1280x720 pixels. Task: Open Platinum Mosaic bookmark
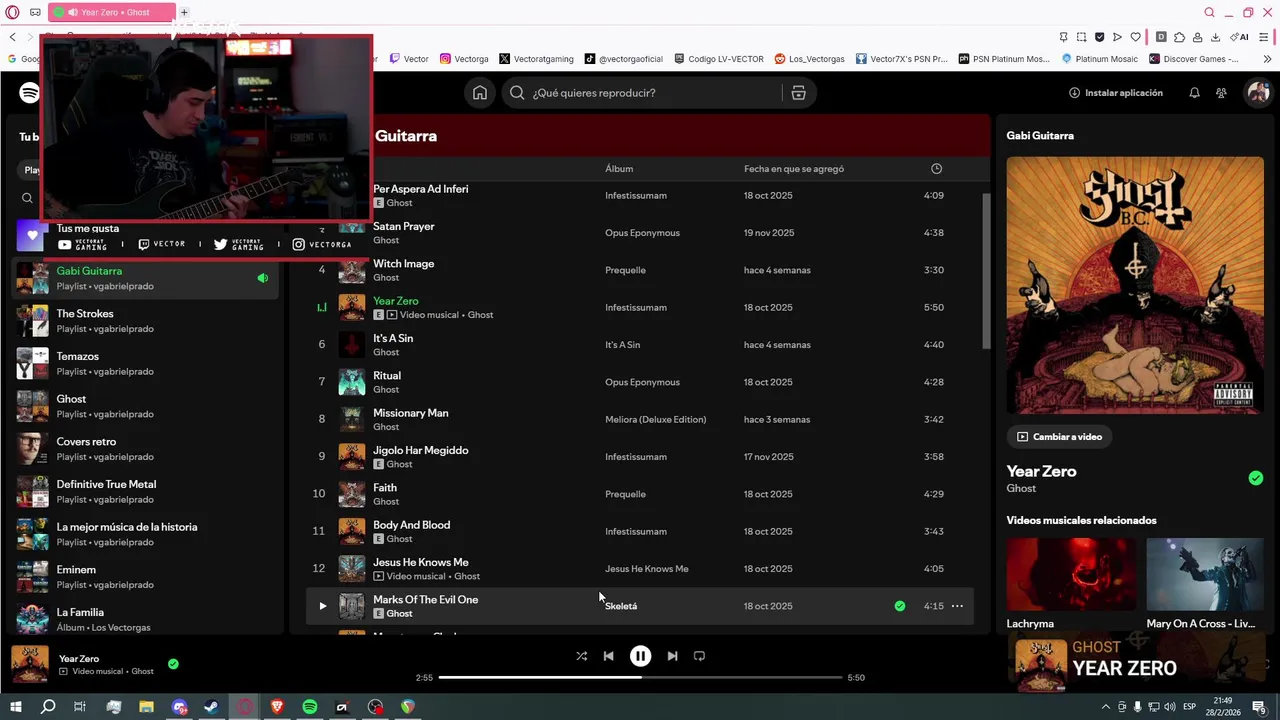(x=1099, y=59)
